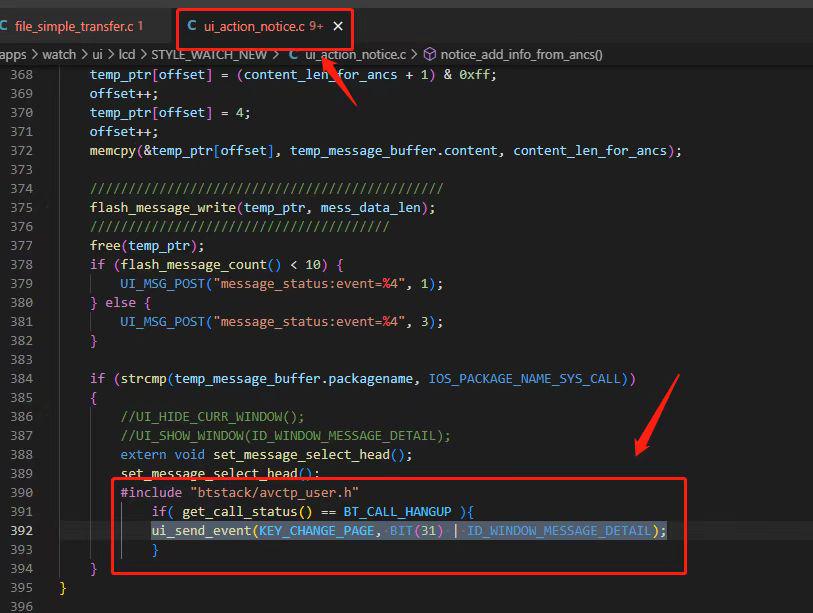This screenshot has height=613, width=813.
Task: Click ID_WINDOW_MESSAGE_DETAIL on line 392
Action: pyautogui.click(x=559, y=531)
